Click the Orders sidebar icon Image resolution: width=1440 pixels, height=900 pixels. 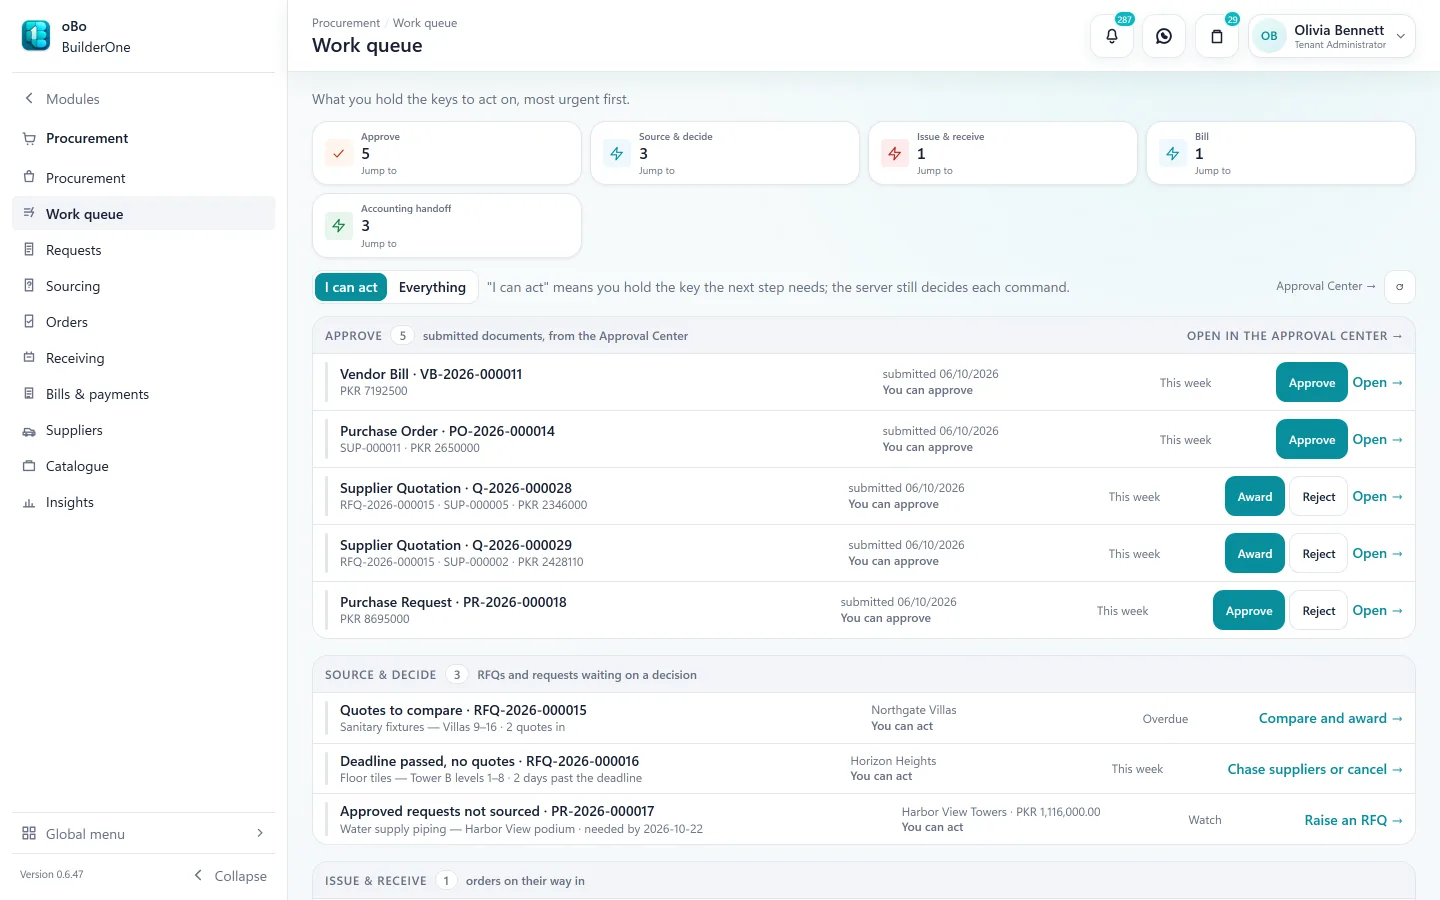[x=29, y=322]
